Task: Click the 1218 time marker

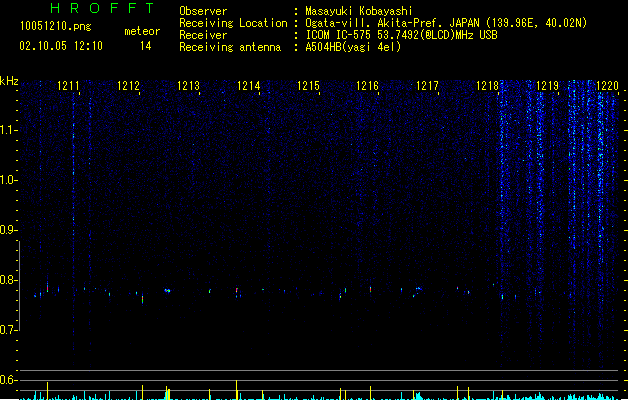Action: coord(487,86)
